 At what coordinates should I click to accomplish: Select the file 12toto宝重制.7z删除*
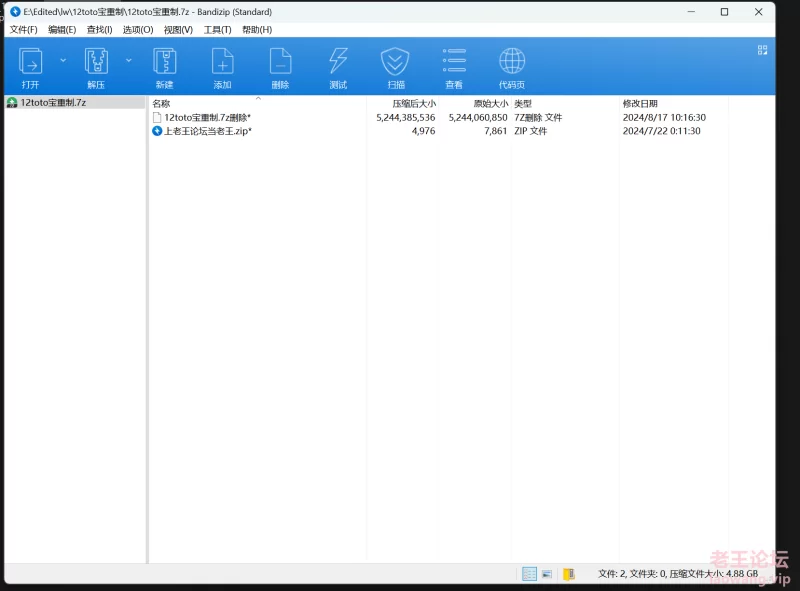point(207,117)
